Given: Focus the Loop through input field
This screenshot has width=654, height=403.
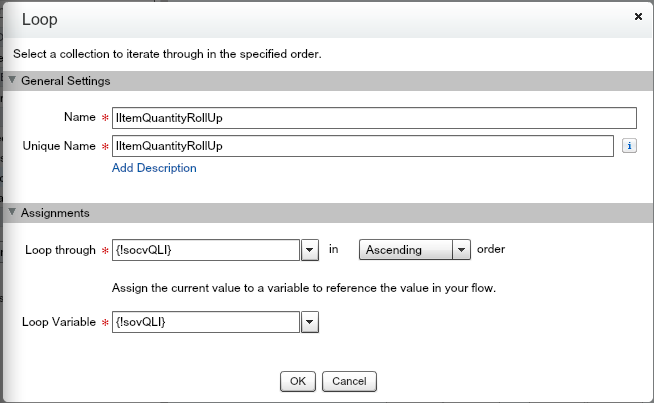Looking at the screenshot, I should pos(205,249).
